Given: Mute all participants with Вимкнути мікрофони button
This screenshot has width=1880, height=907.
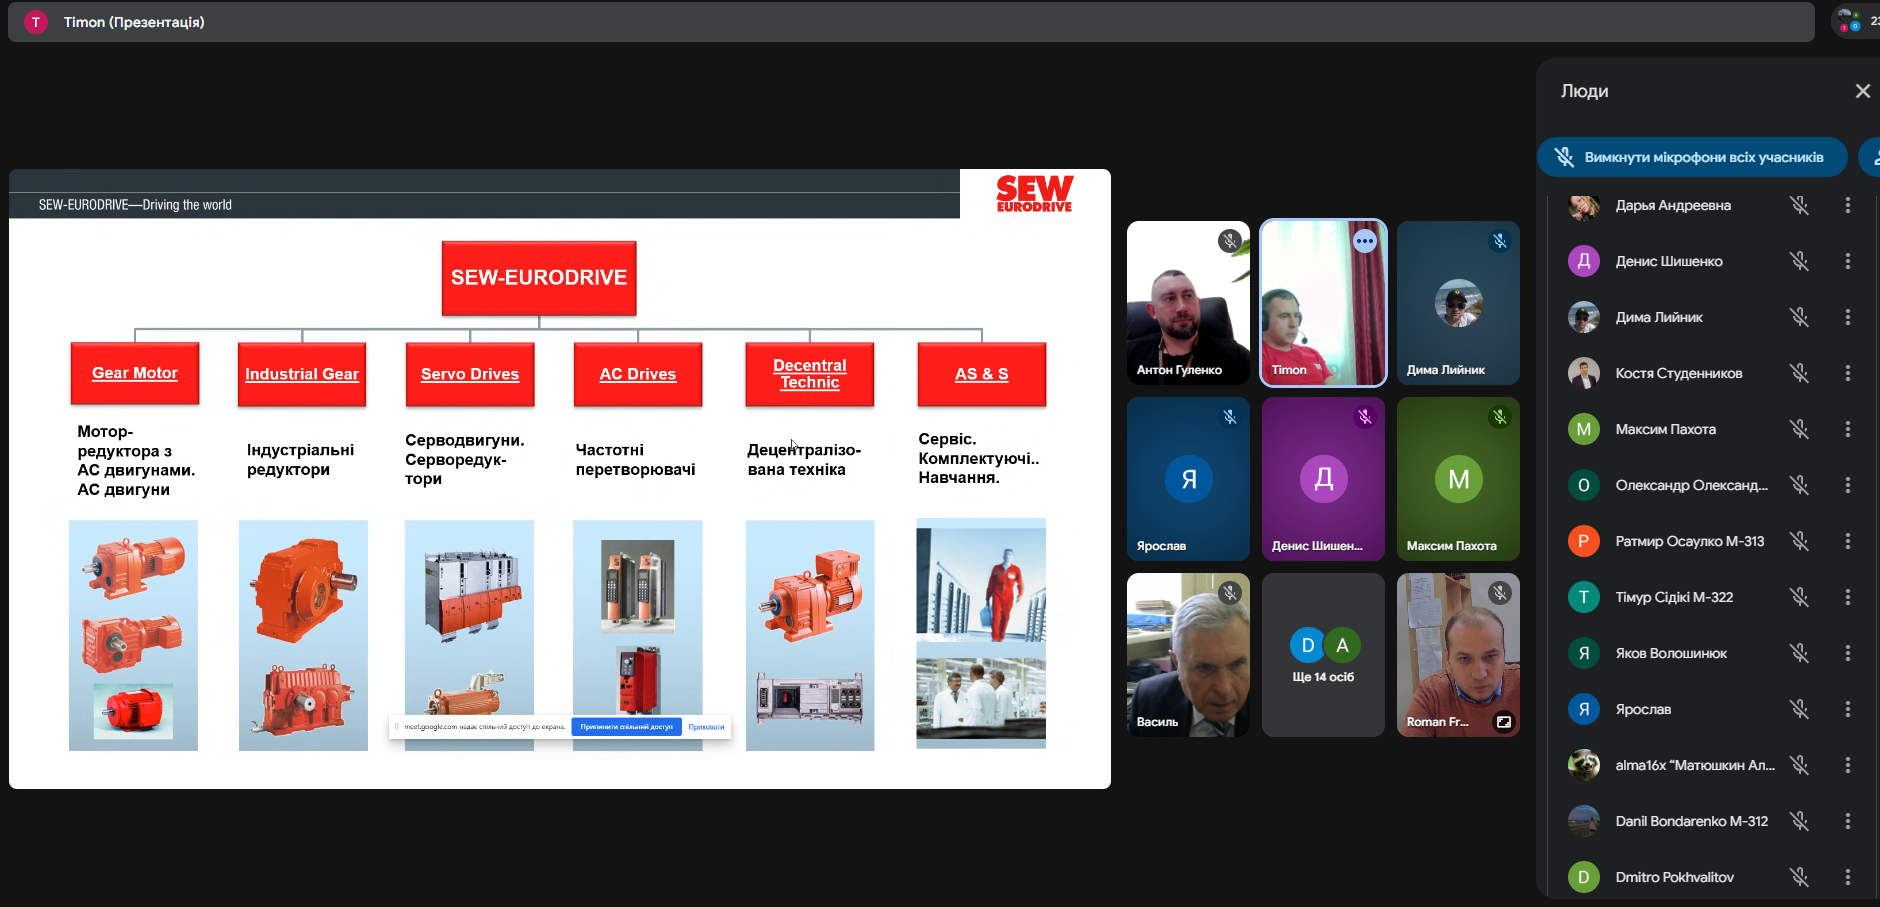Looking at the screenshot, I should pyautogui.click(x=1691, y=157).
